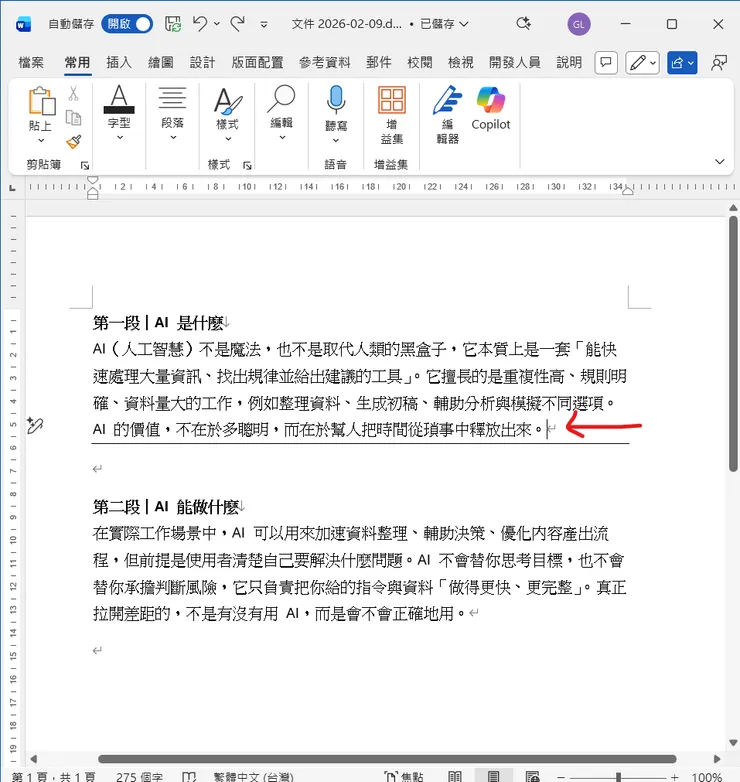Click the save with sync icon
The height and width of the screenshot is (782, 740).
click(x=173, y=24)
